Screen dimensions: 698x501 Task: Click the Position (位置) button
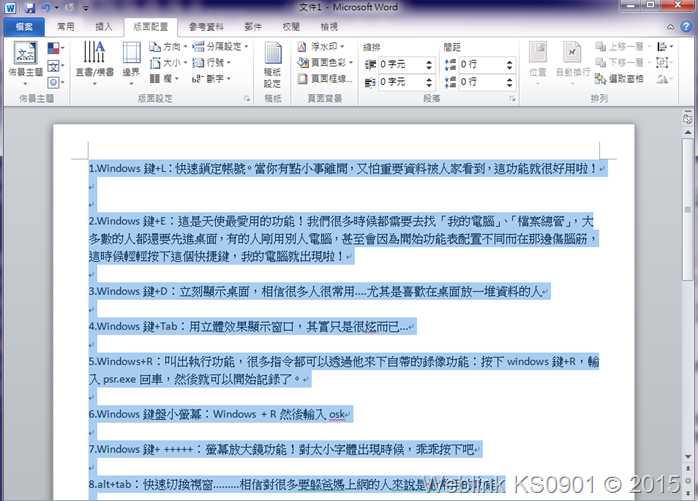click(x=538, y=63)
